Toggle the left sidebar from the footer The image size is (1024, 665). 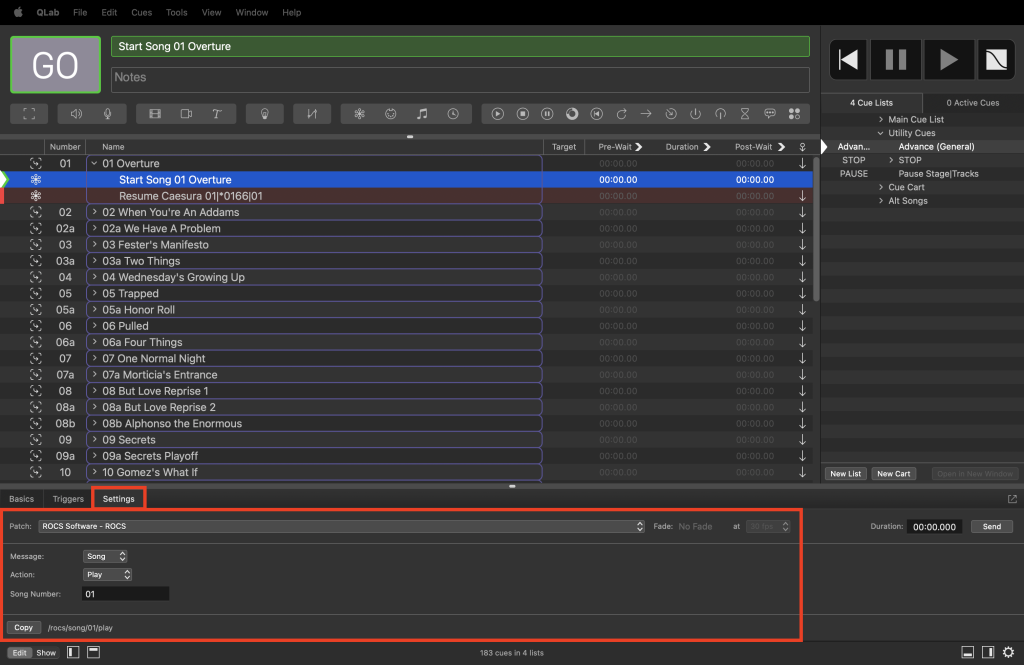pos(73,652)
